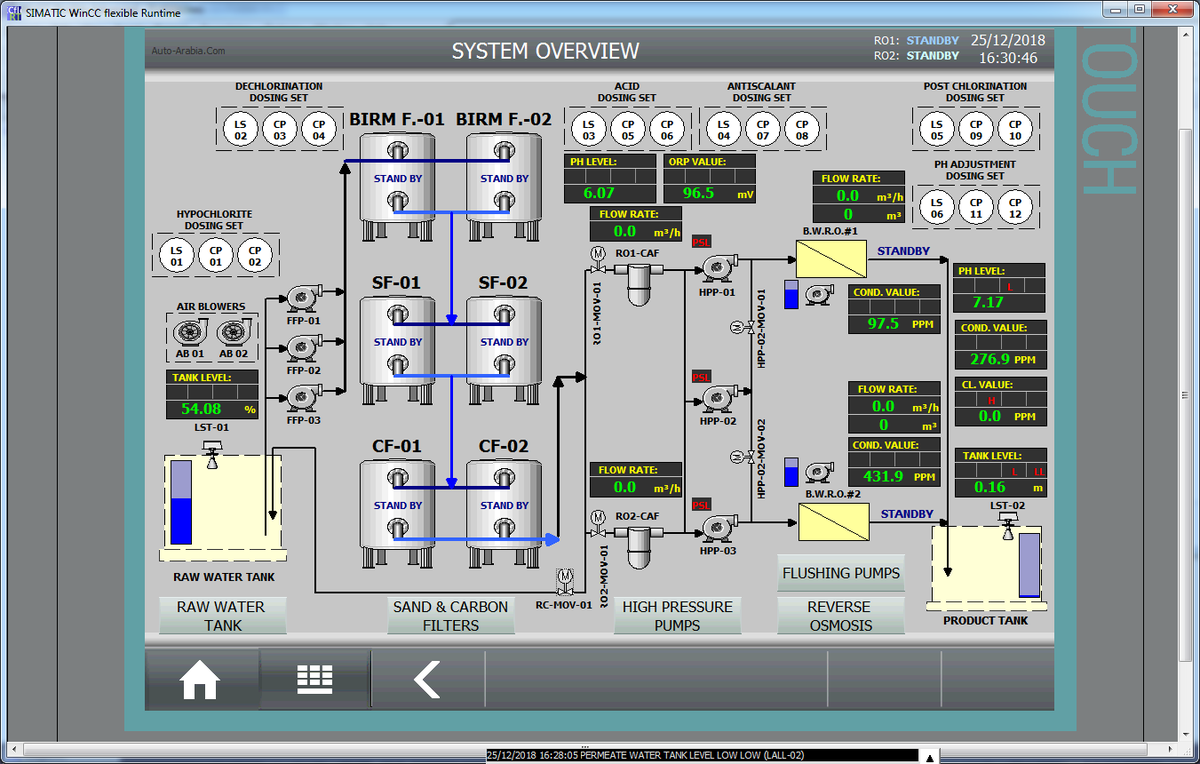Select air blower AB 02 icon
1200x764 pixels.
tap(233, 333)
